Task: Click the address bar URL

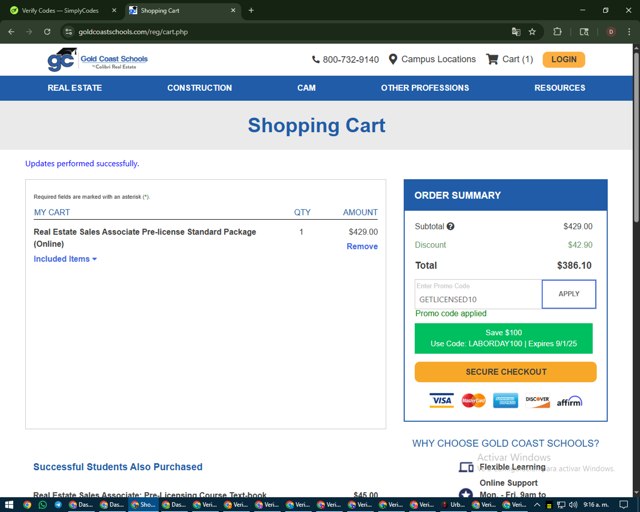Action: tap(133, 32)
